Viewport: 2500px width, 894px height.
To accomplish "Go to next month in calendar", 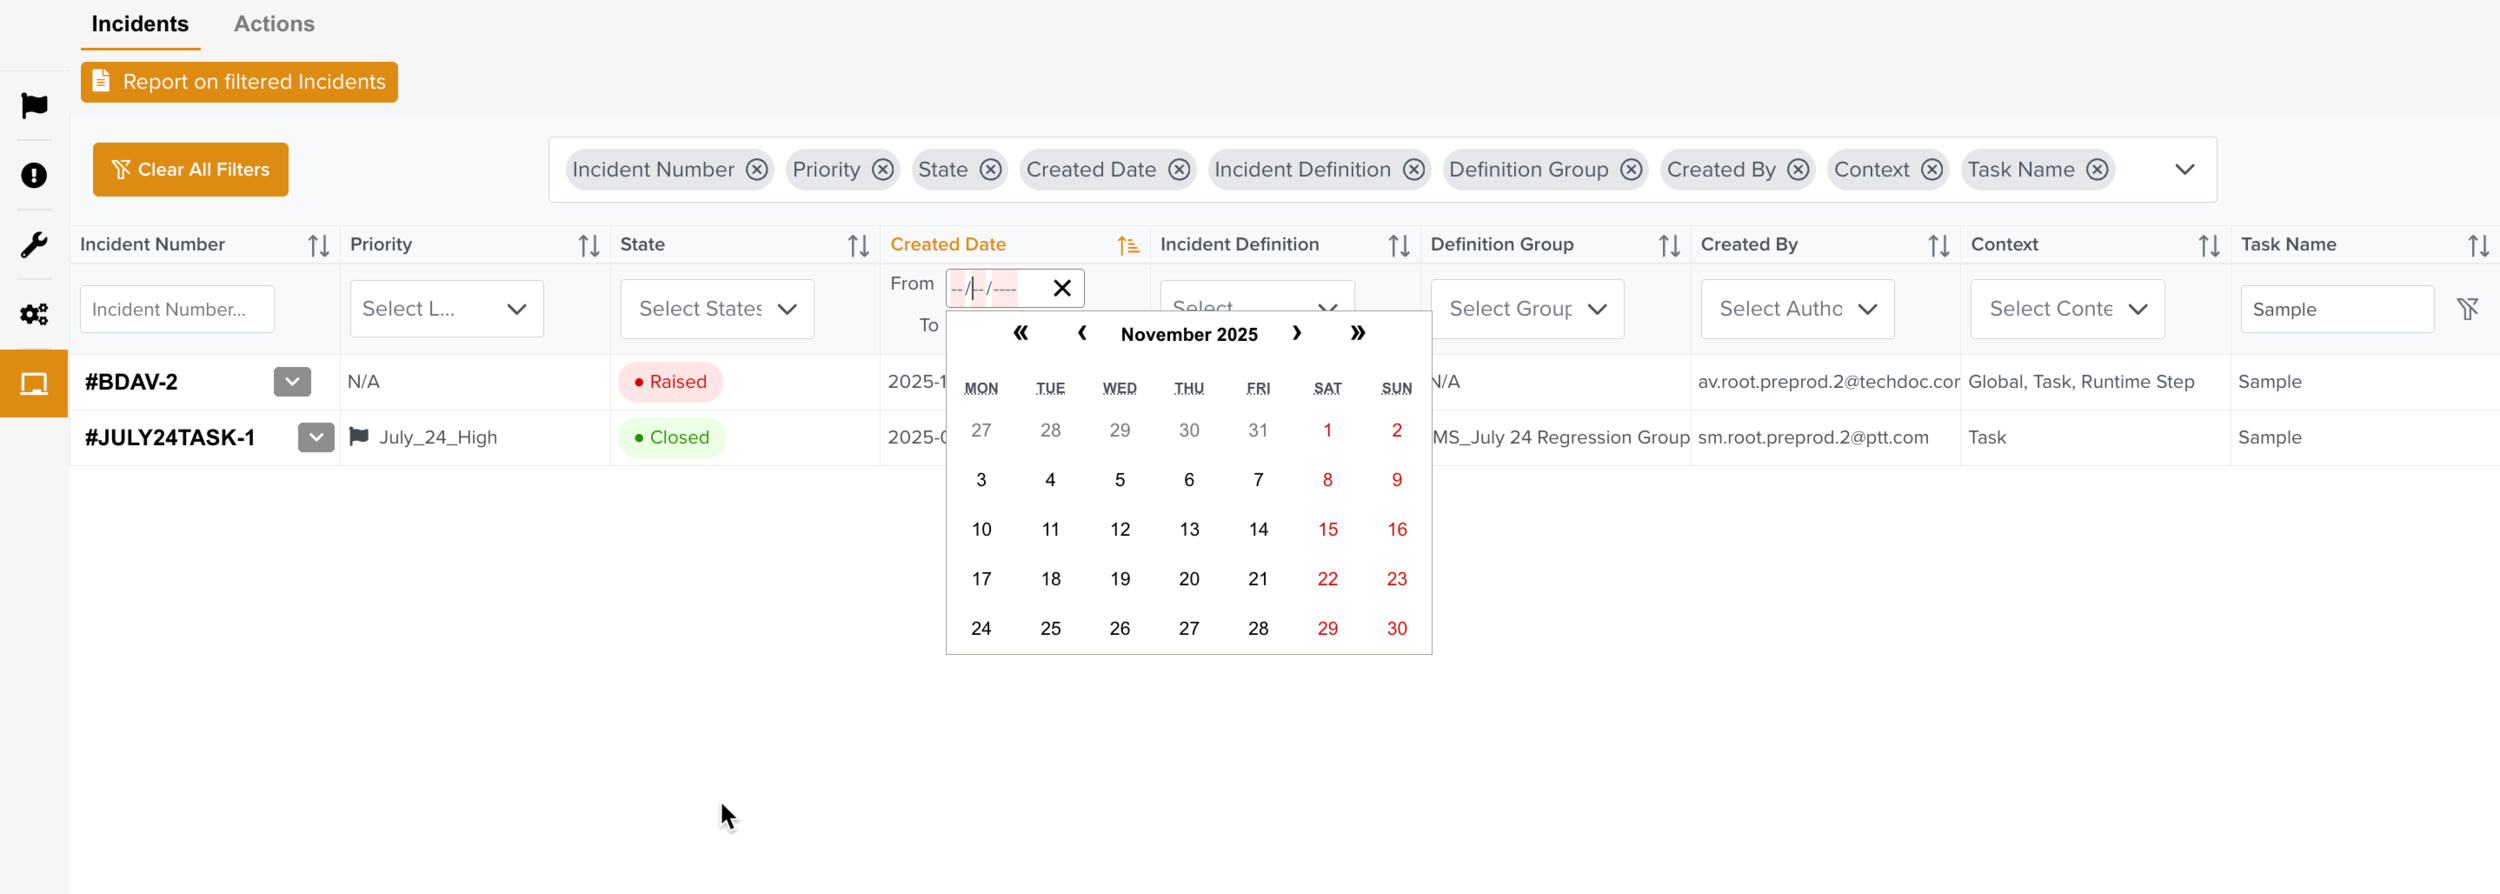I will coord(1297,333).
